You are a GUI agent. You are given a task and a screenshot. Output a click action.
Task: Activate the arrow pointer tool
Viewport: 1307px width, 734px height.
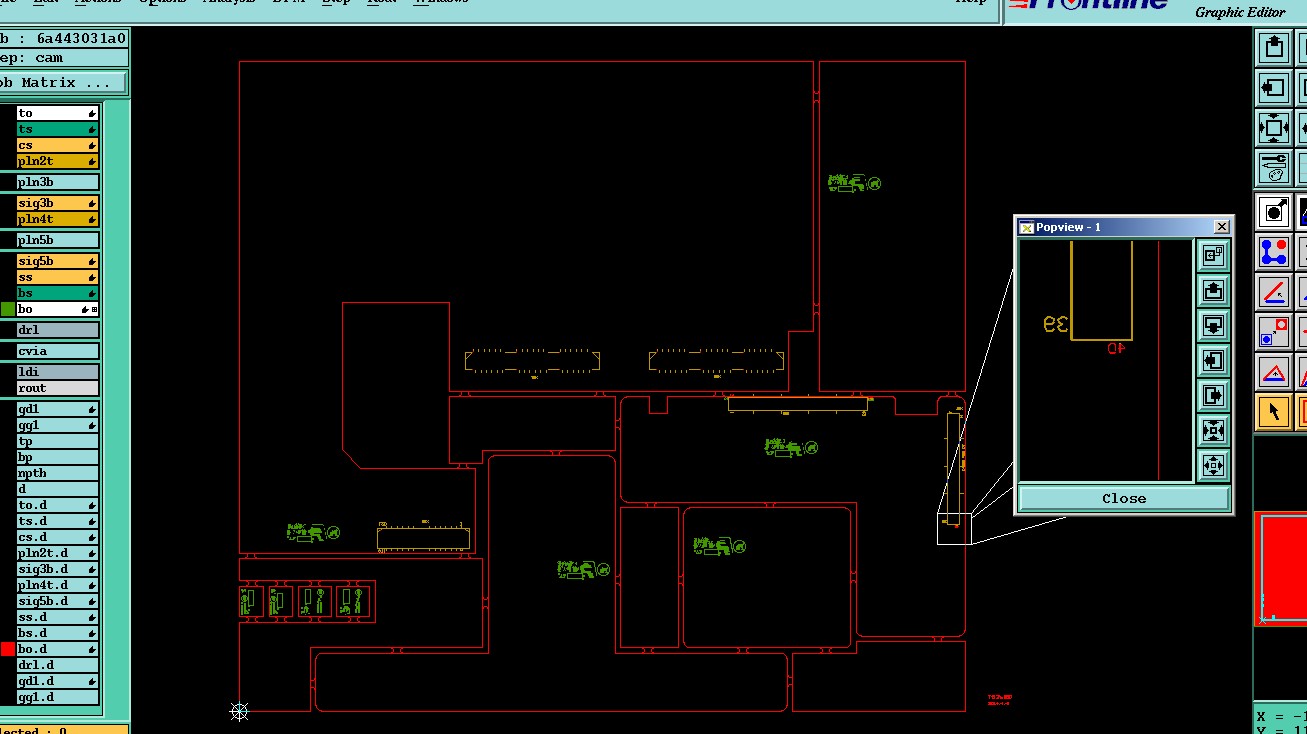click(1274, 411)
